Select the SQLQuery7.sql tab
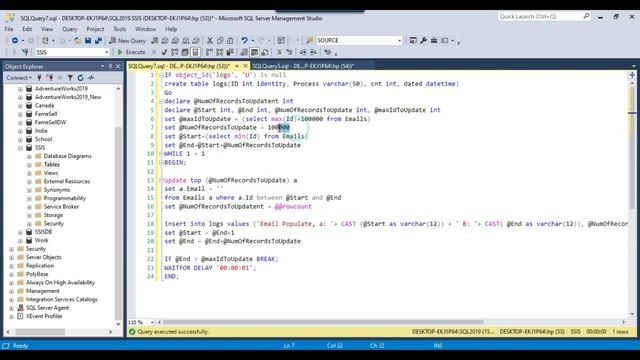640x360 pixels. [x=179, y=66]
